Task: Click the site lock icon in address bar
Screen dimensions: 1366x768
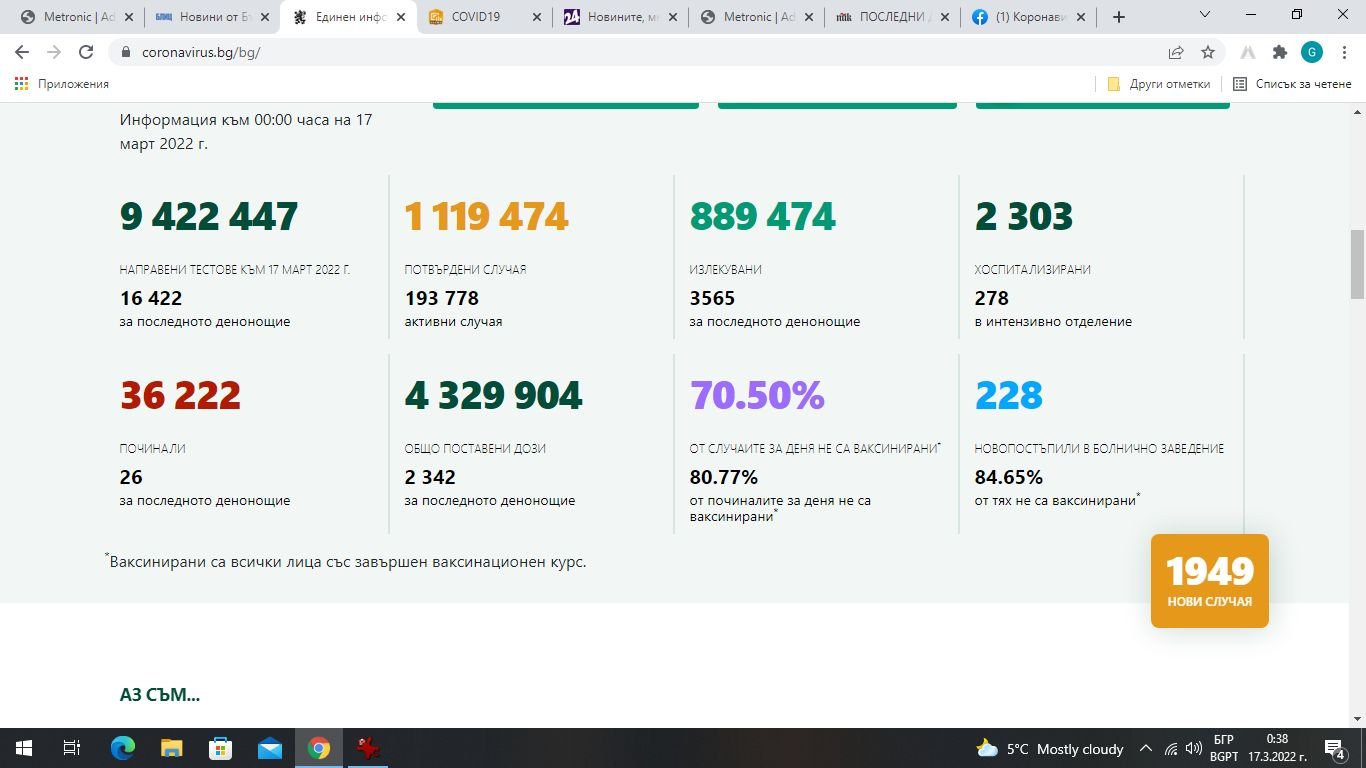Action: pos(126,52)
